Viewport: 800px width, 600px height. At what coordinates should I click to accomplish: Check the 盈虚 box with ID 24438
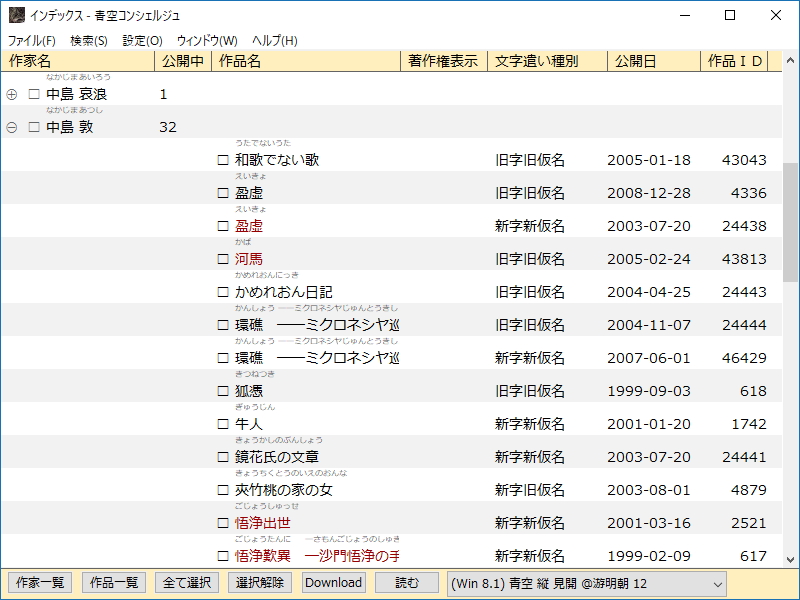tap(223, 226)
